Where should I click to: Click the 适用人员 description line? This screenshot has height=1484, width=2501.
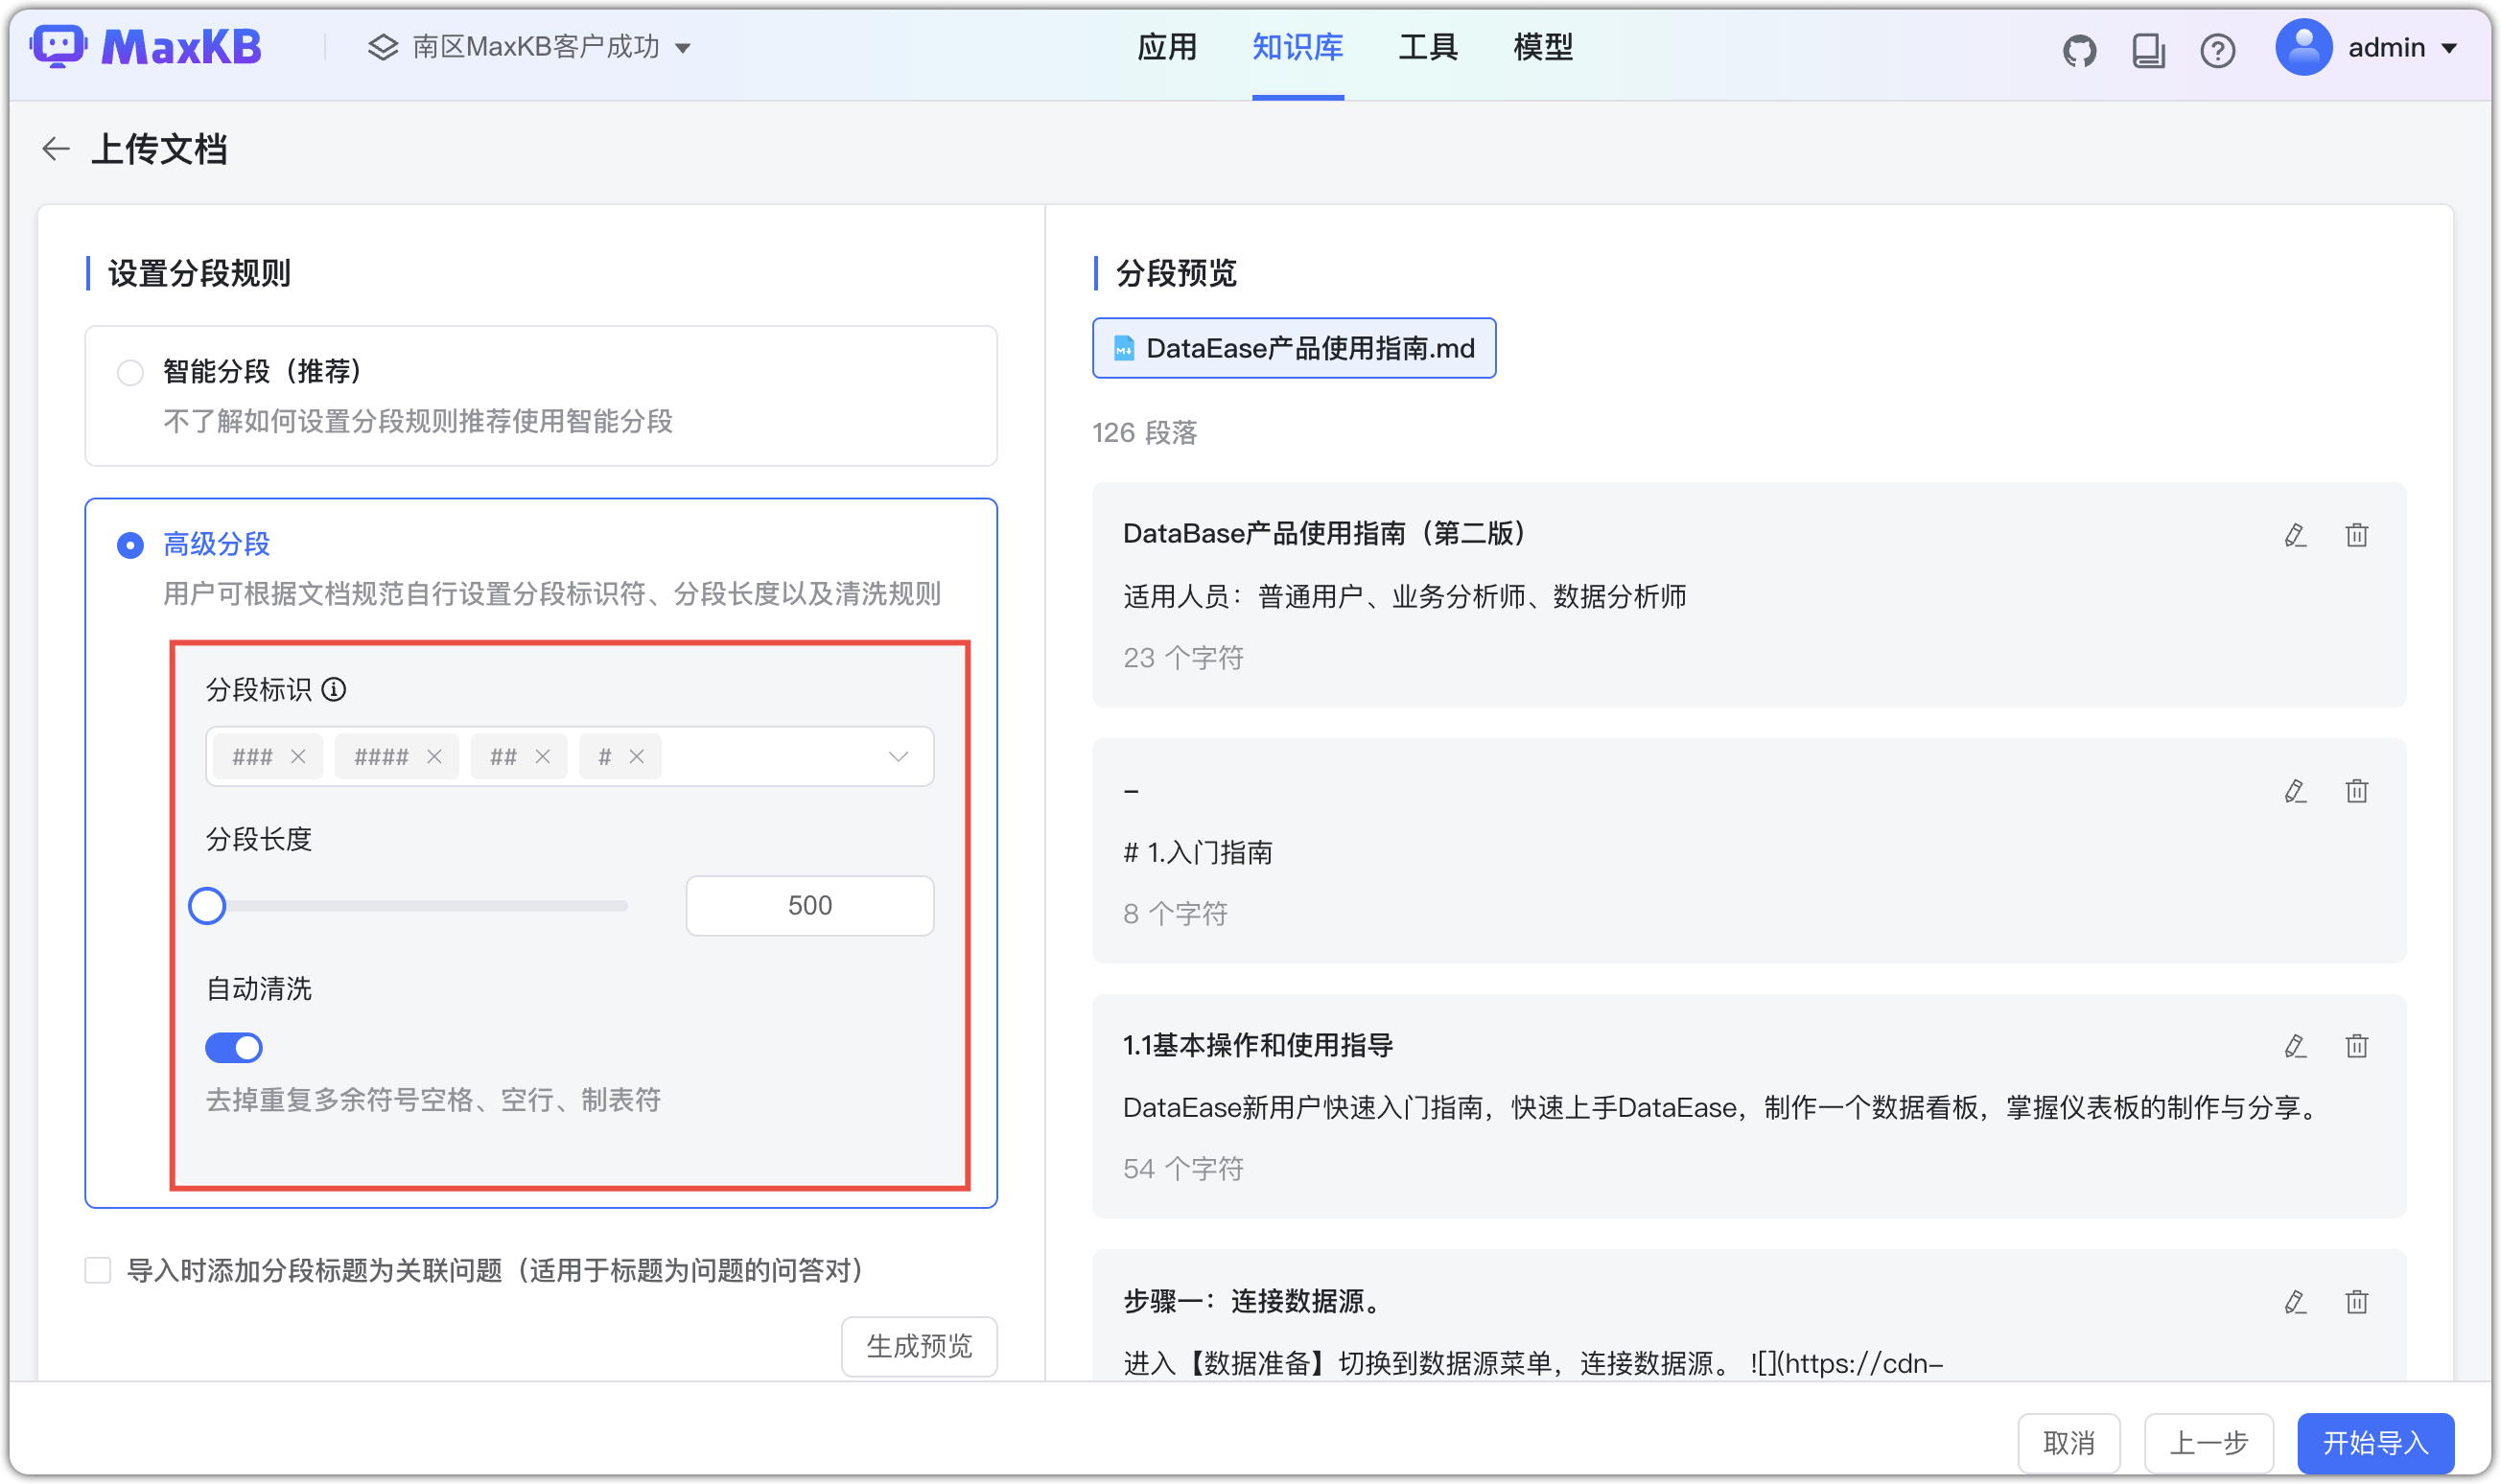pos(1404,597)
